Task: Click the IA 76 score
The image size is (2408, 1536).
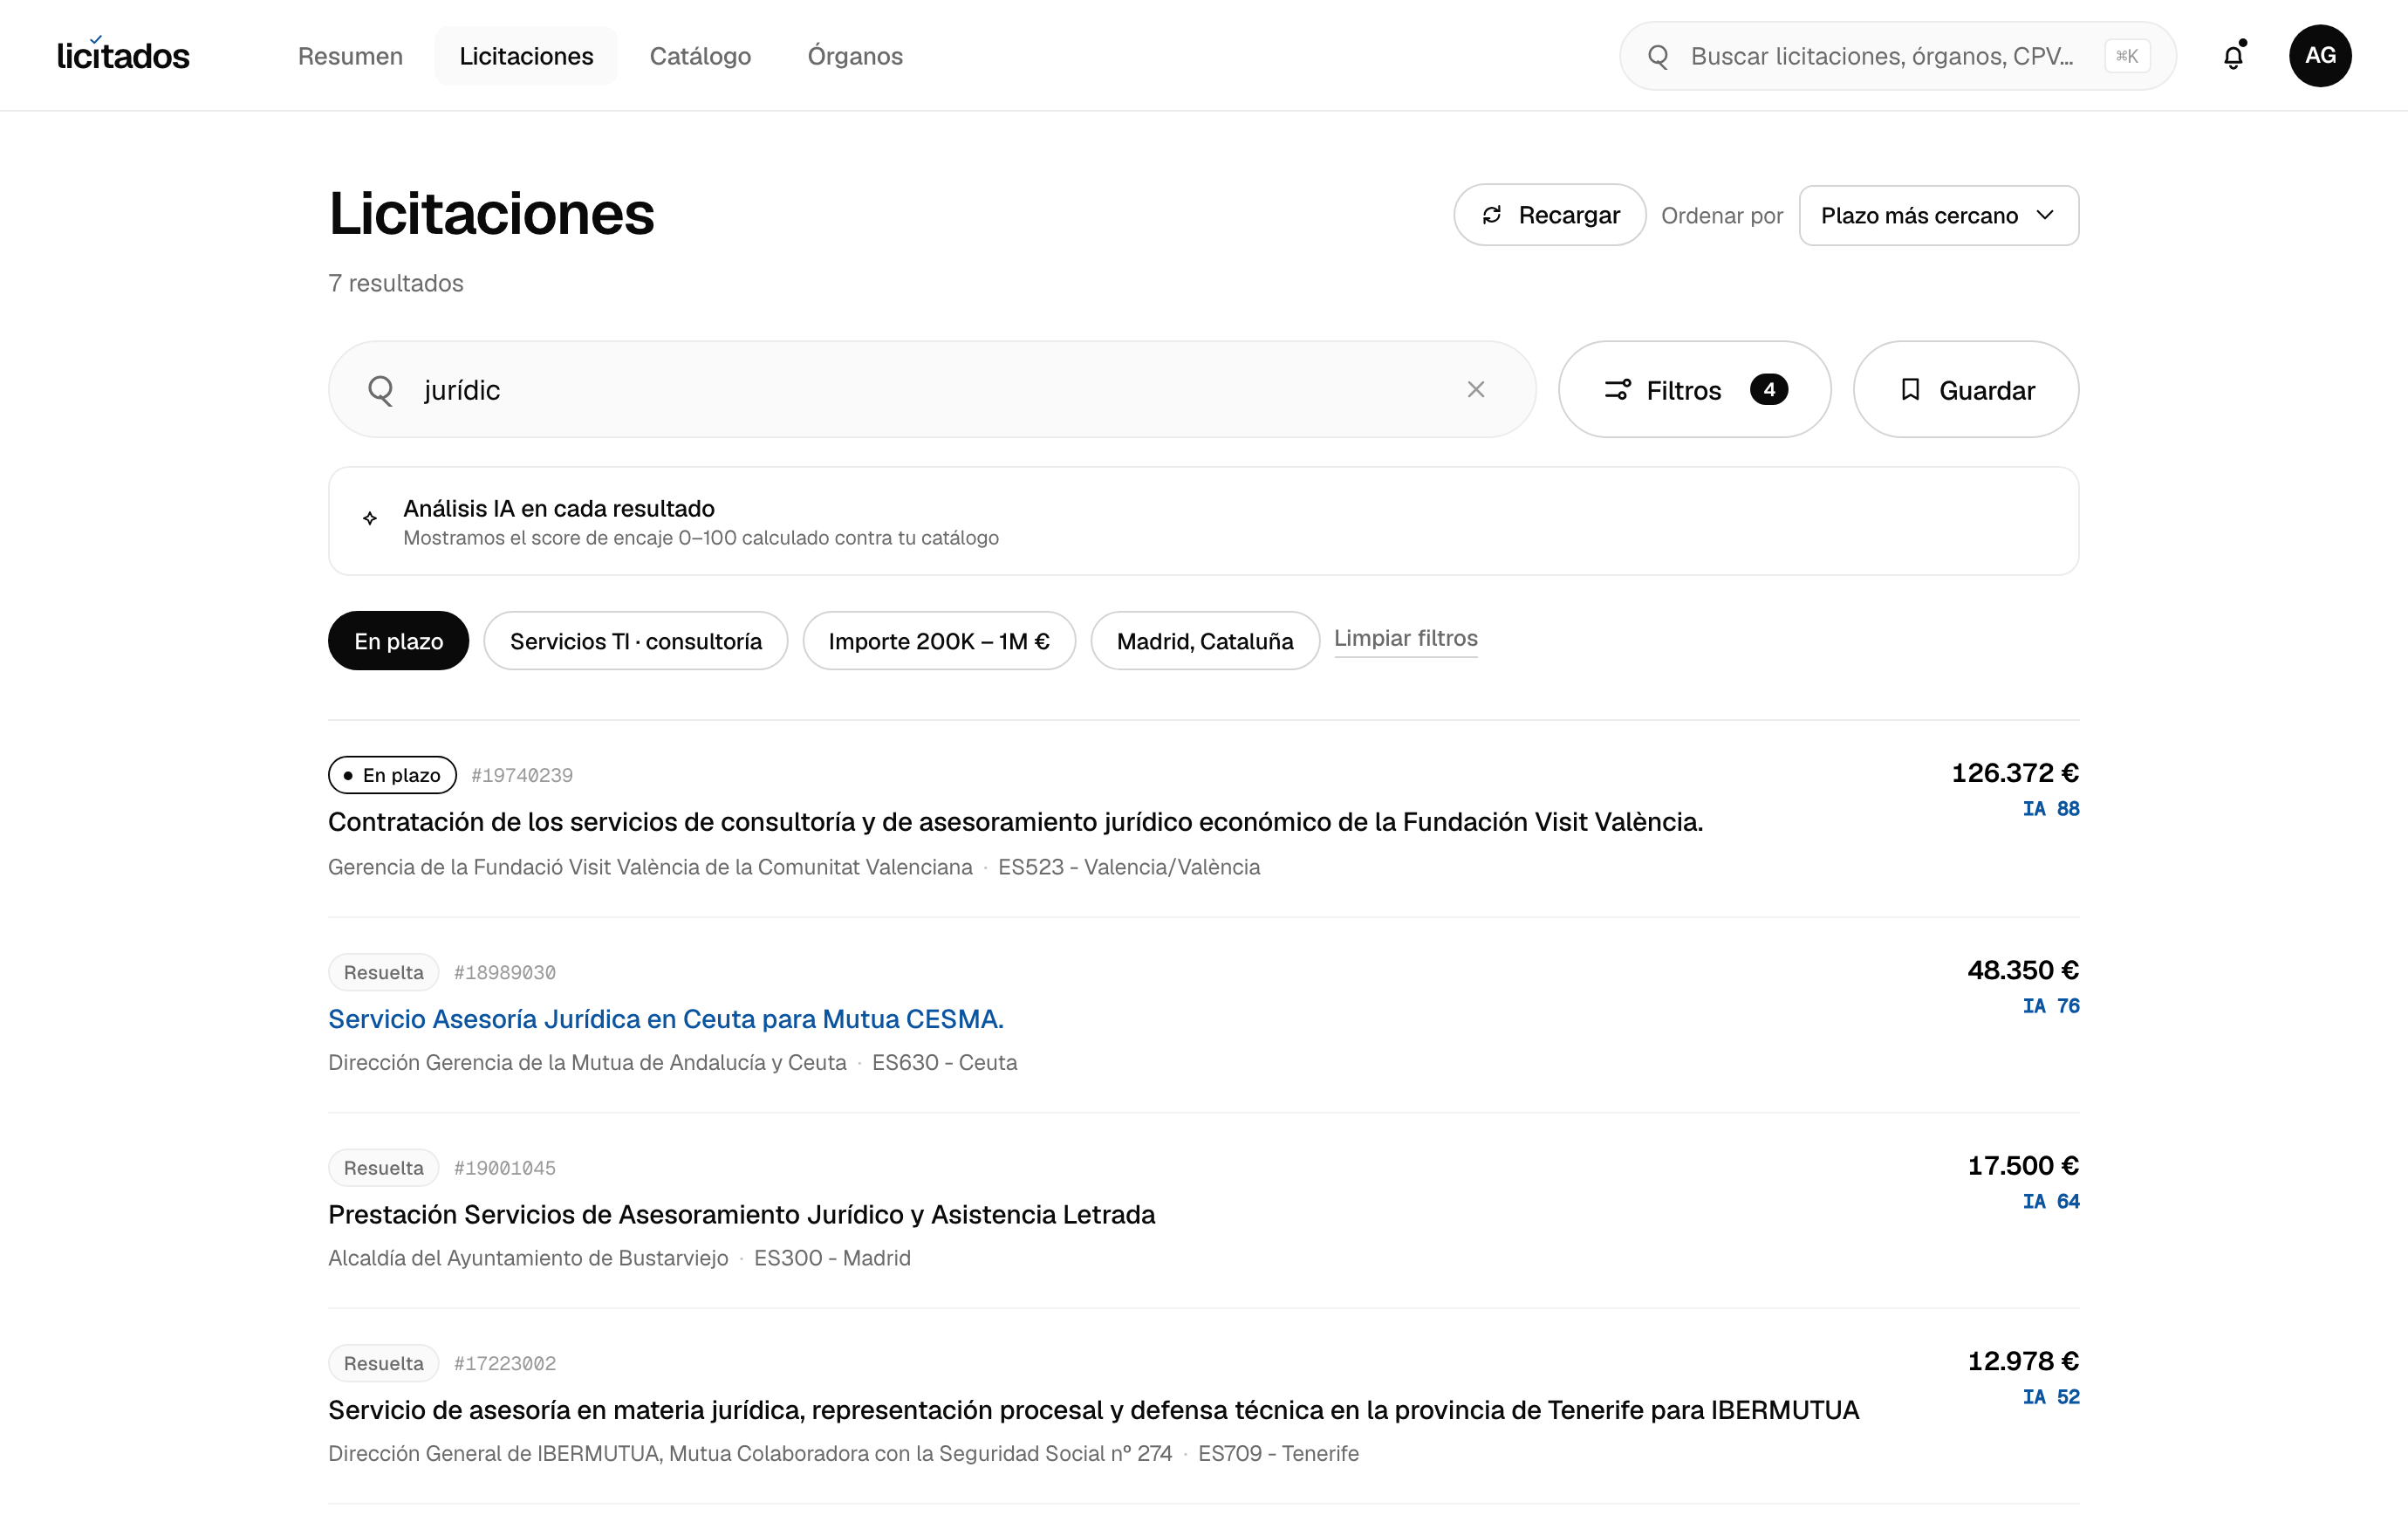Action: (x=2050, y=1005)
